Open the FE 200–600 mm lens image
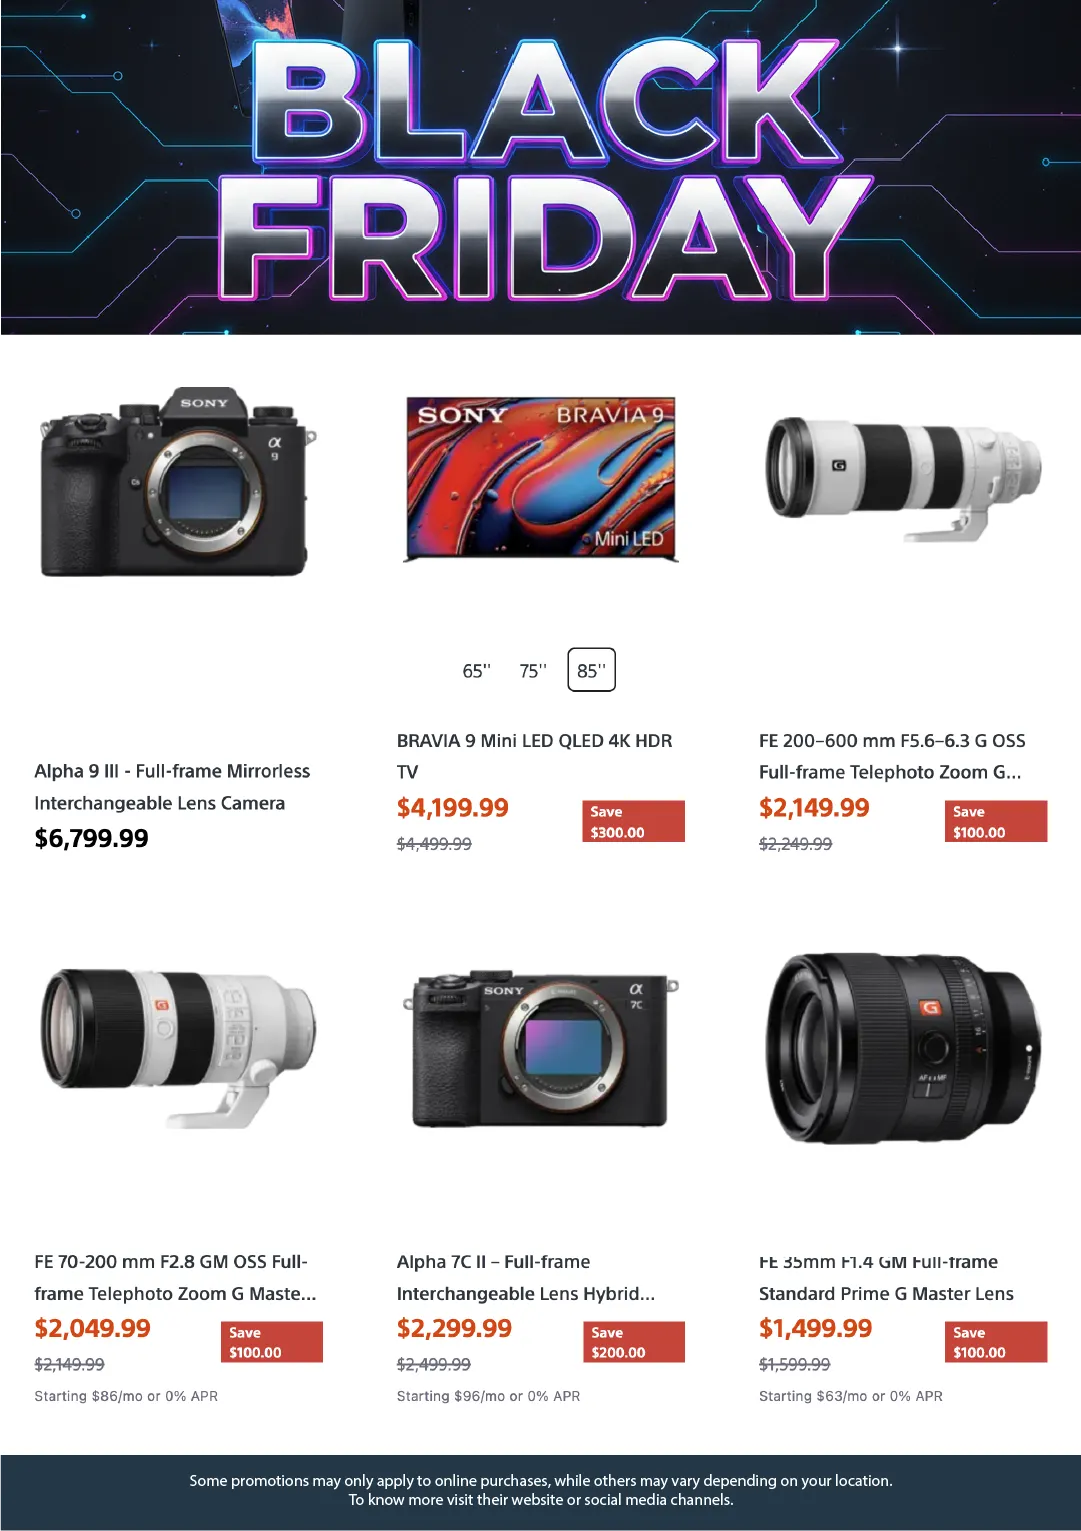1081x1531 pixels. pos(903,478)
